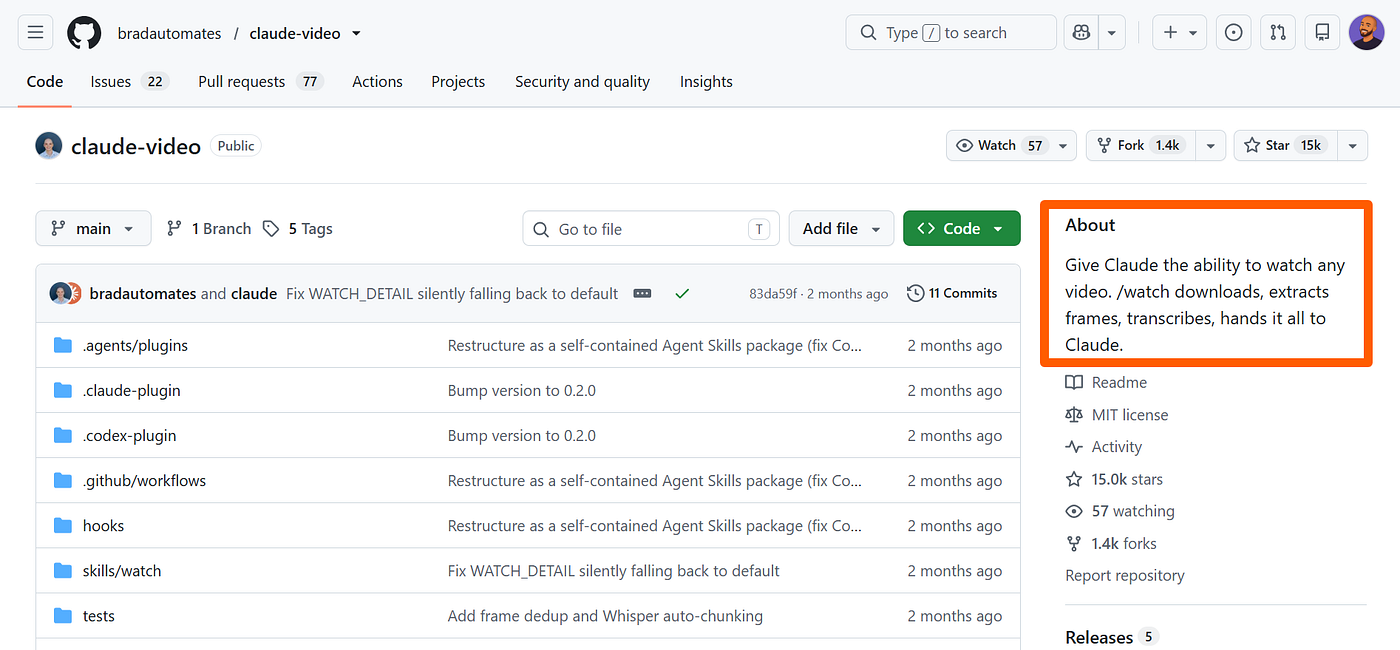
Task: Open the .agents/plugins folder
Action: tap(135, 346)
